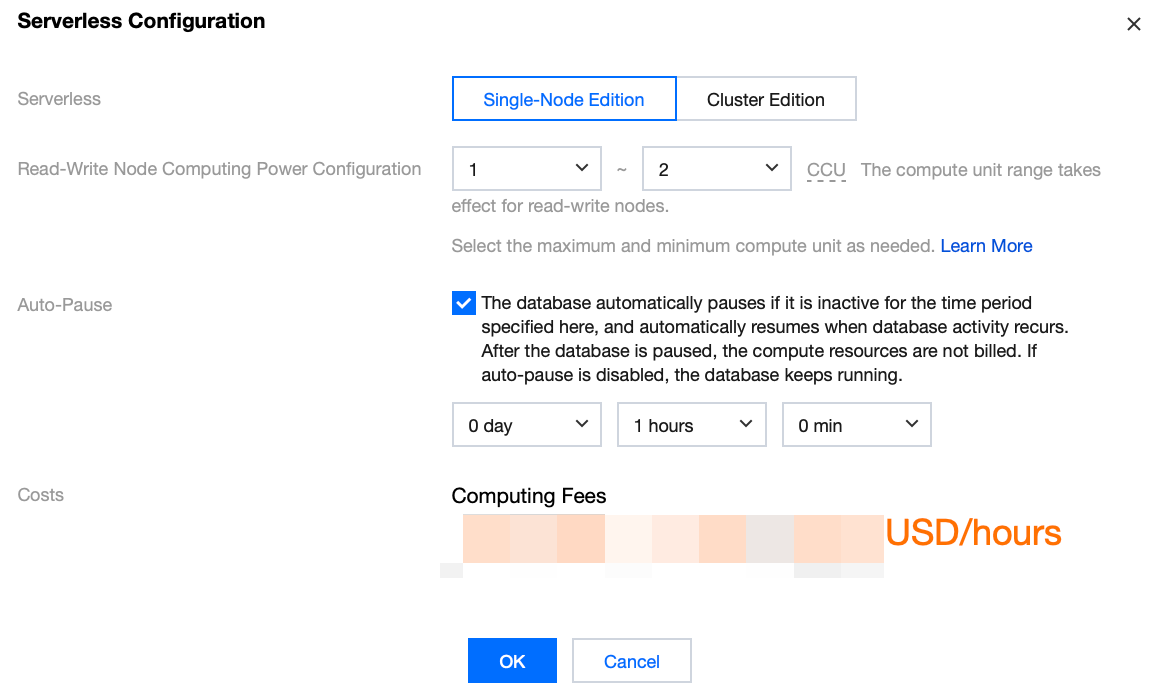The image size is (1162, 698).
Task: Open the minimum compute unit dropdown showing 1
Action: click(526, 169)
